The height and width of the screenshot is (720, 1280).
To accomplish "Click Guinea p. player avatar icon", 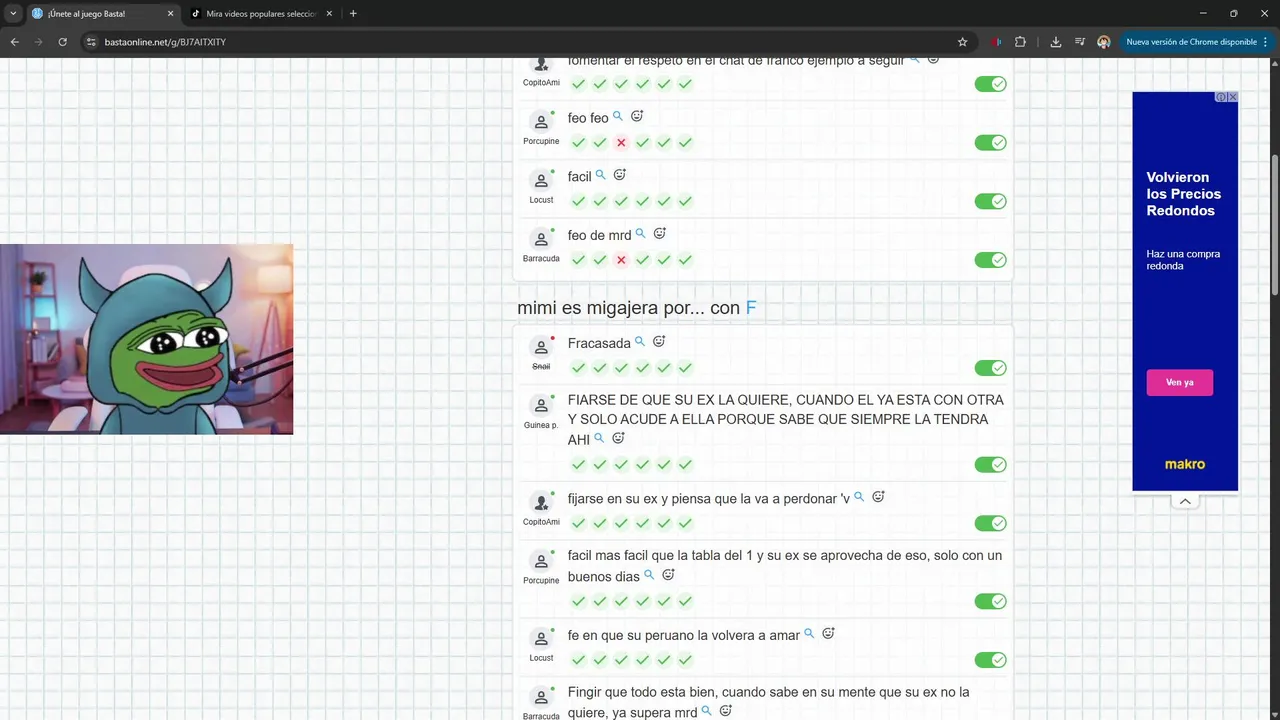I will (x=541, y=405).
